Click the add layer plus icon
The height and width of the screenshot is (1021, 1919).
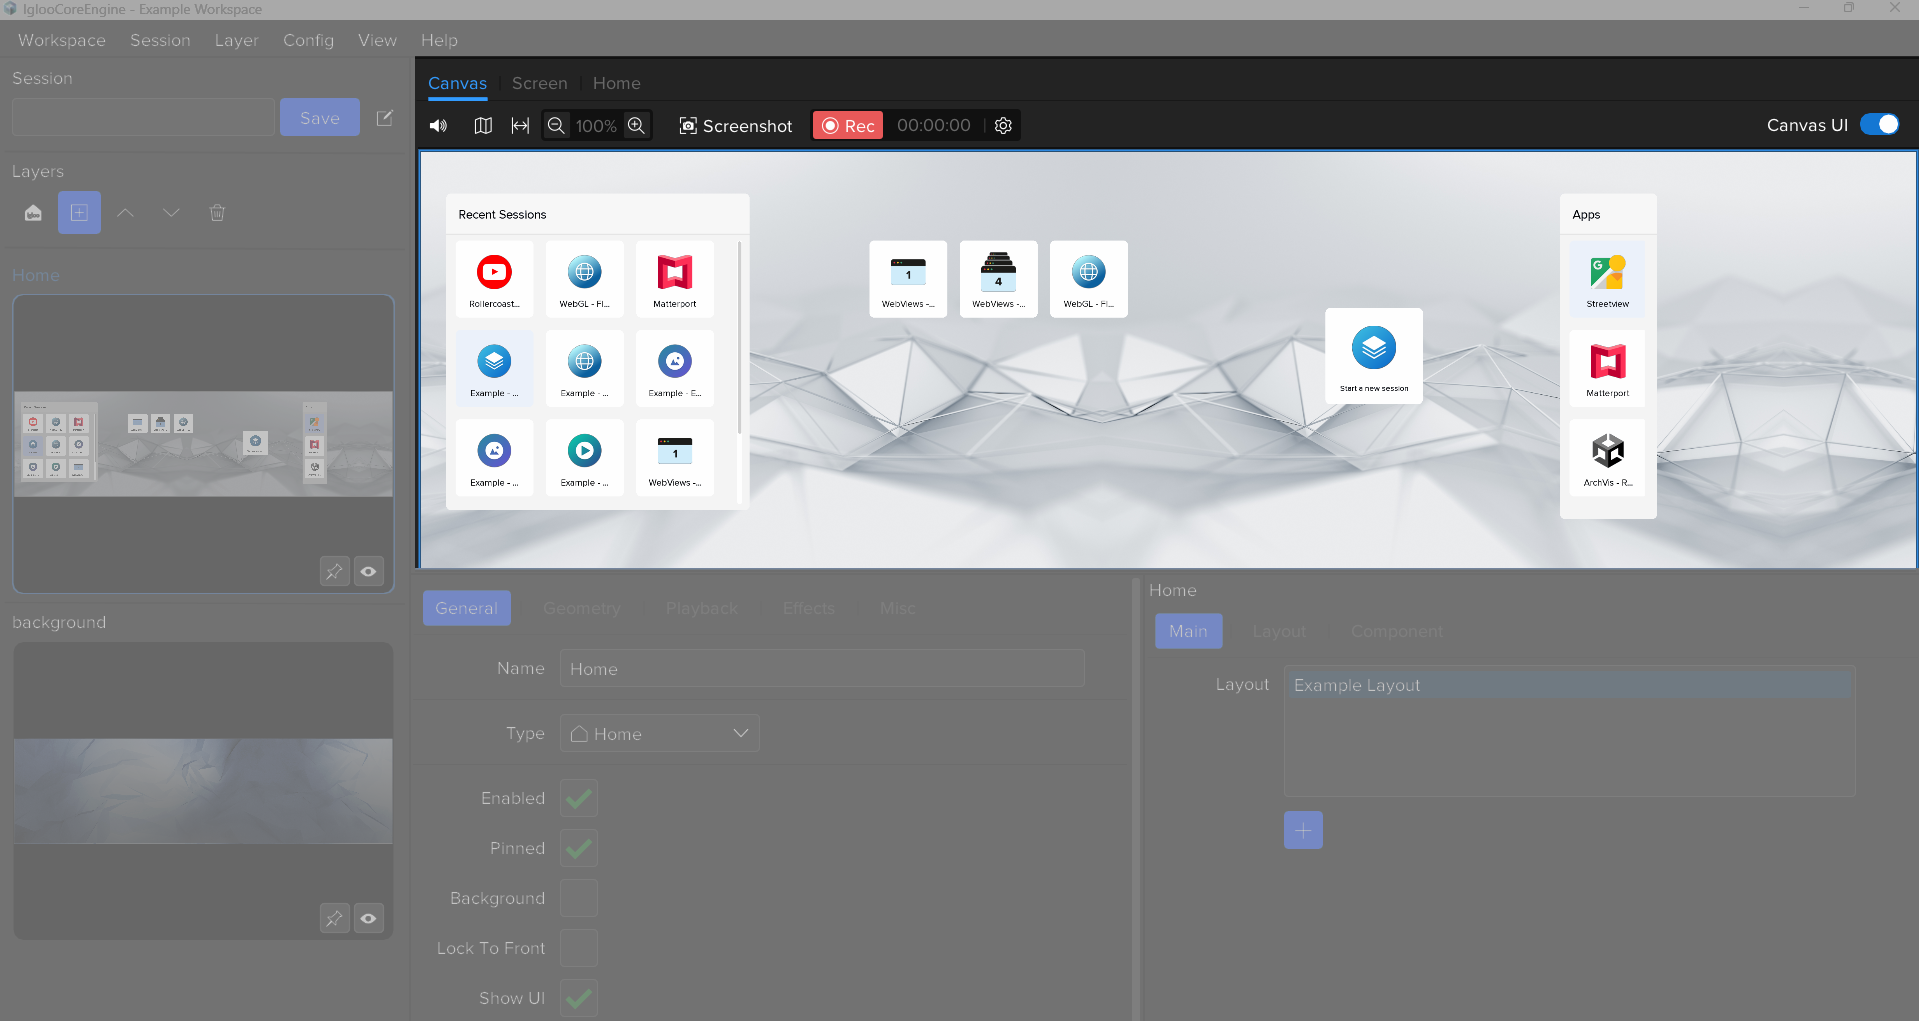79,213
